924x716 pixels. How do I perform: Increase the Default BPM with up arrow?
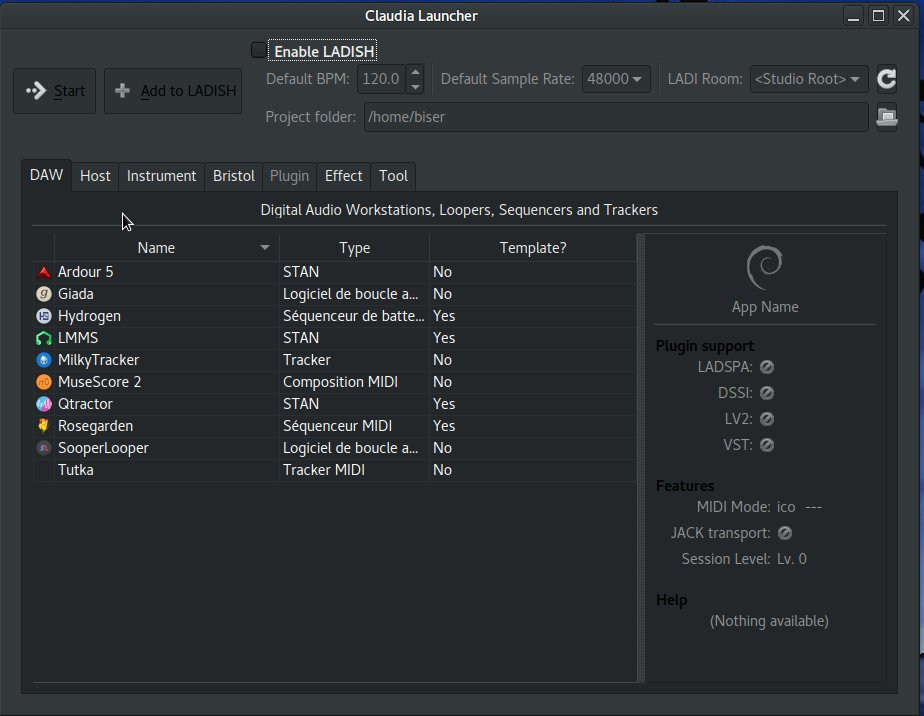415,72
